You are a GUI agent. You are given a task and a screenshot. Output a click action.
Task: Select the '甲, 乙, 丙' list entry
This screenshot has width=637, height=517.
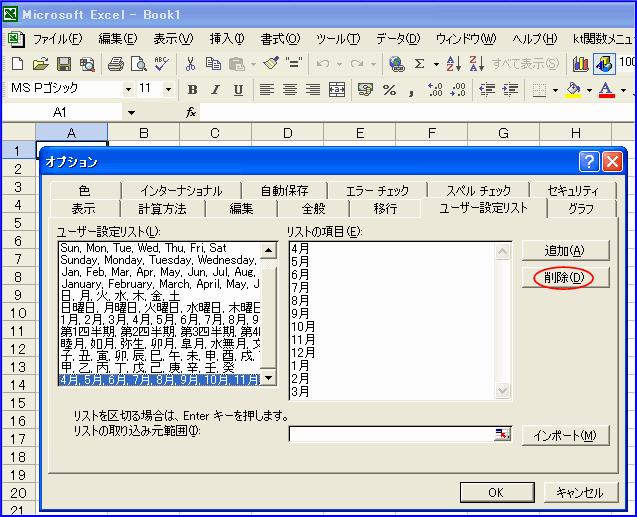point(159,368)
